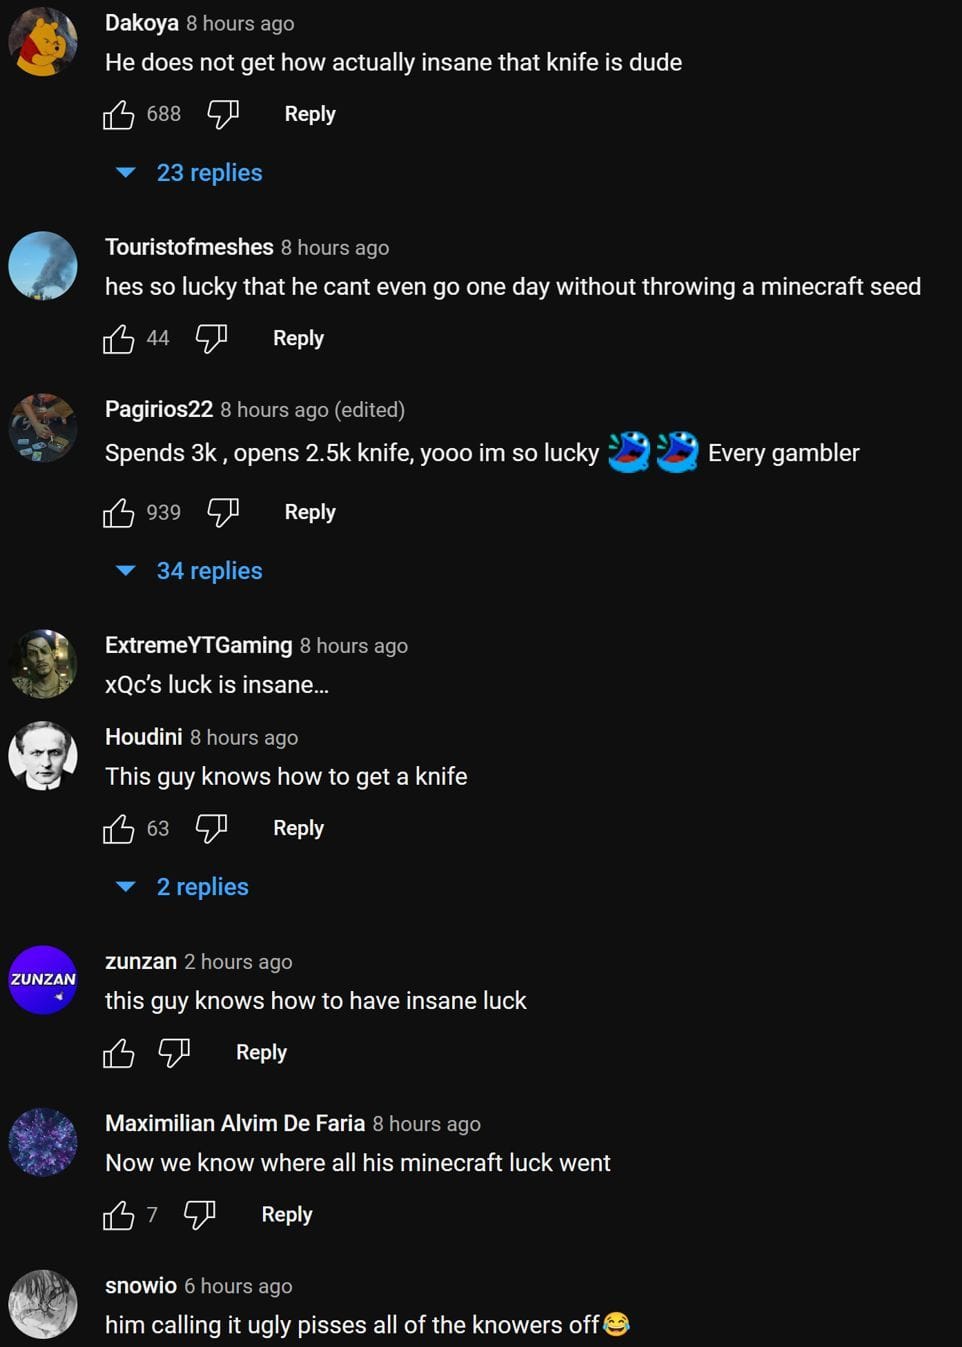Like zunzan's comment with thumbs up

tap(118, 1053)
